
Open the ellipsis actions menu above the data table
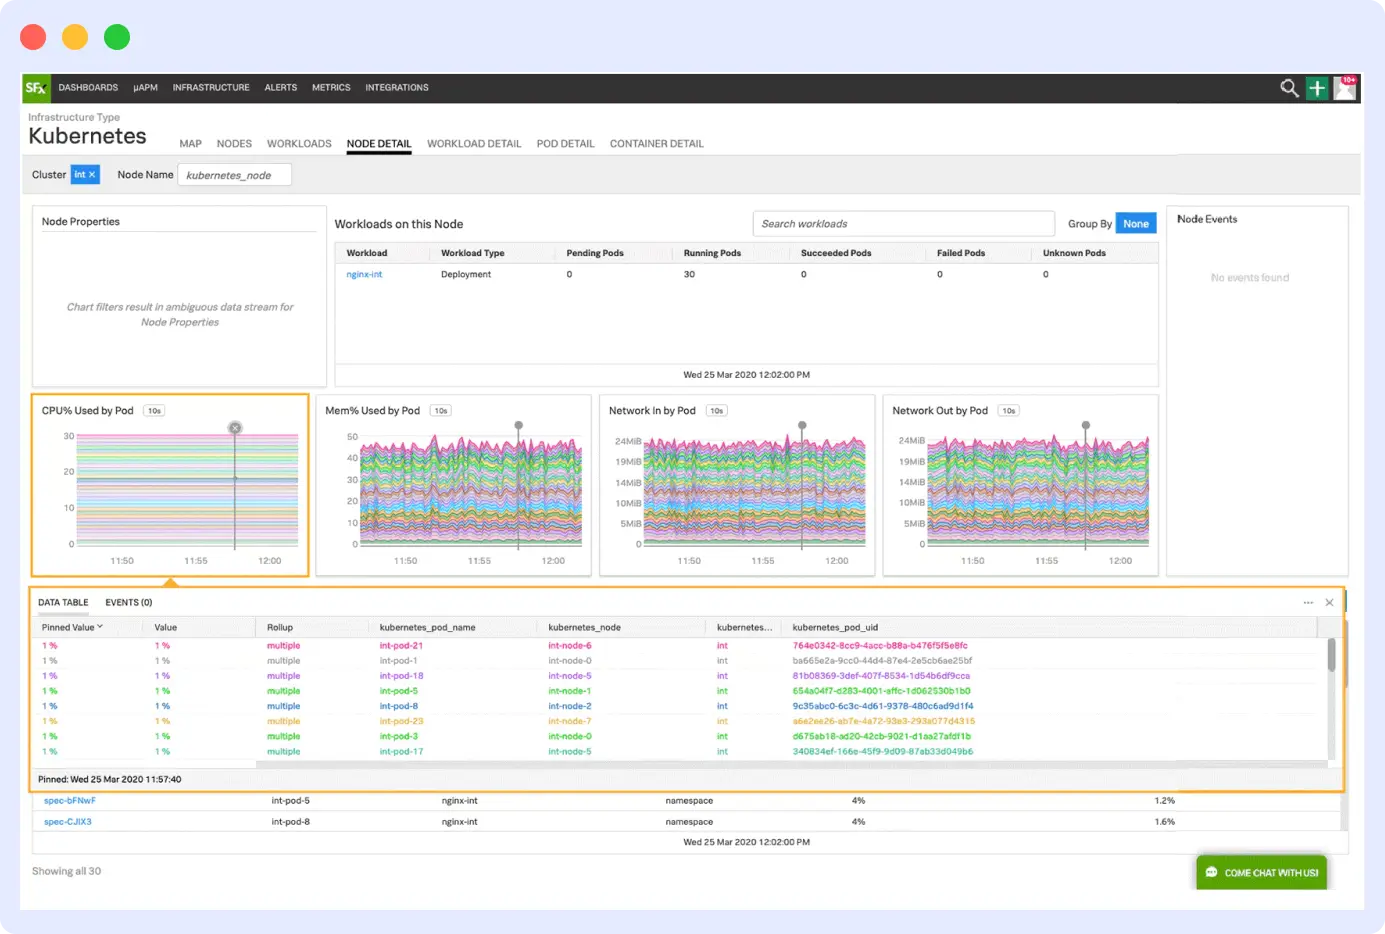click(1308, 602)
